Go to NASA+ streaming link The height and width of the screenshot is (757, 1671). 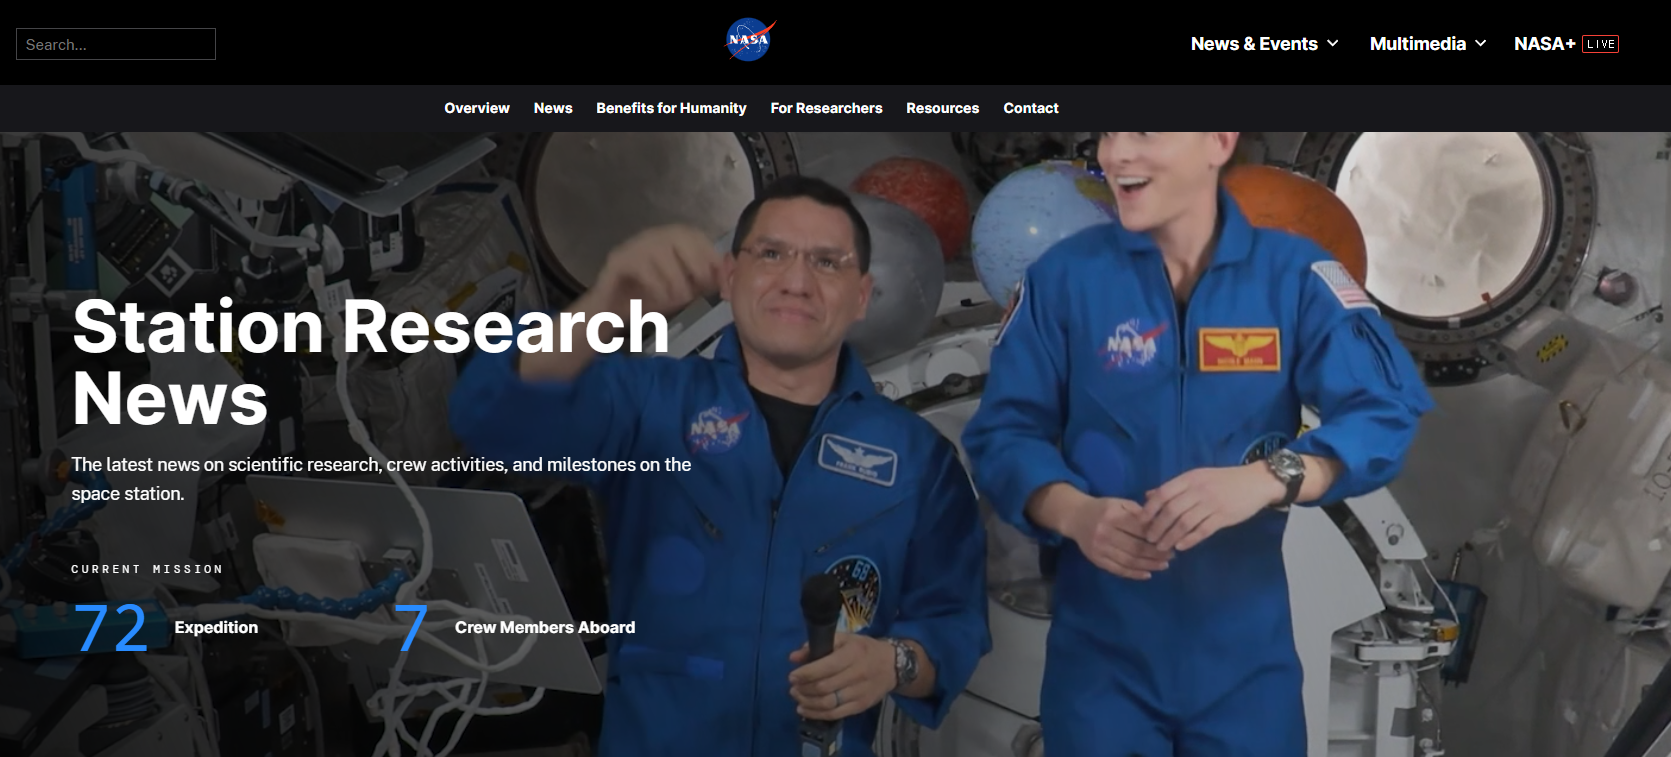click(1544, 44)
